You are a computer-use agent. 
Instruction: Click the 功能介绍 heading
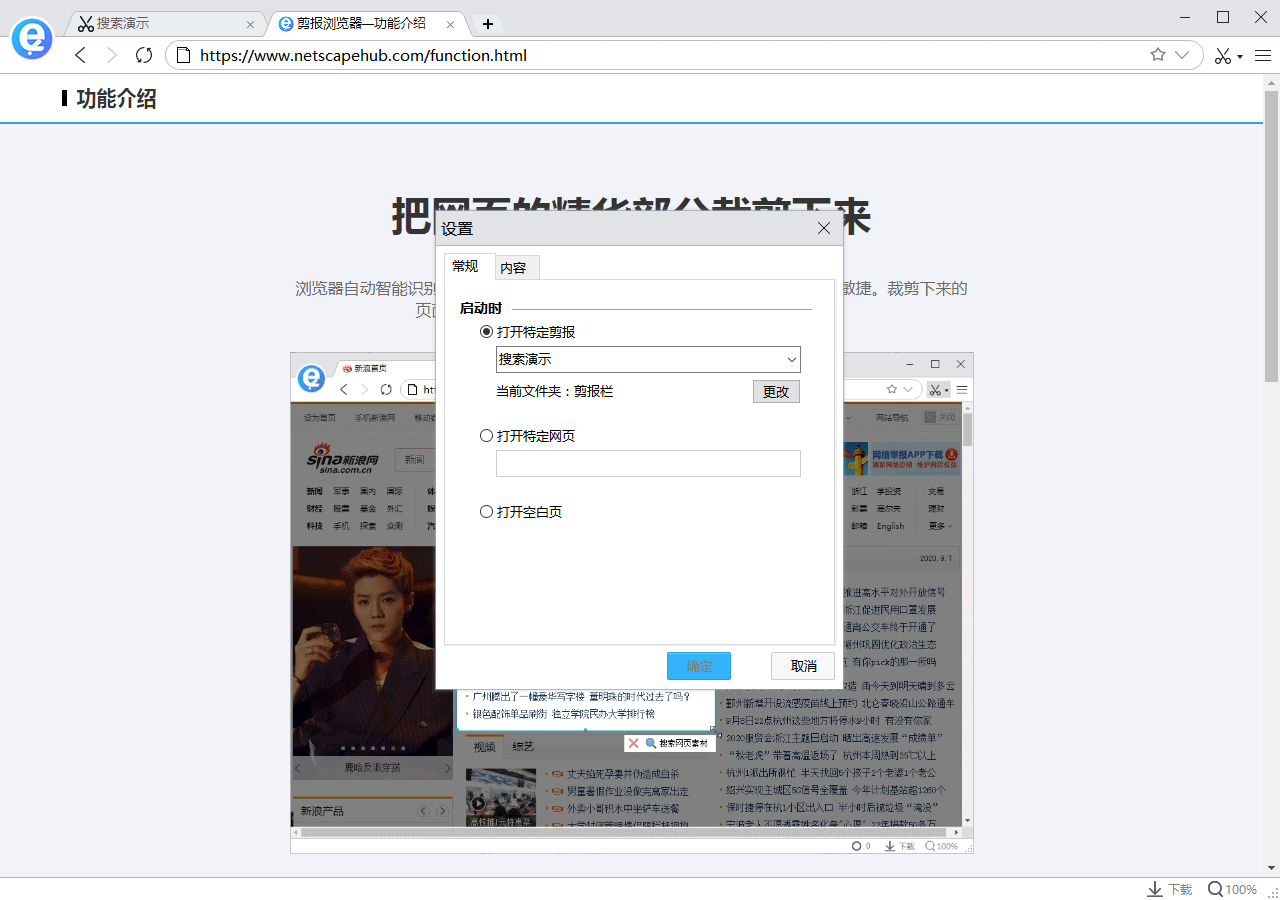[116, 98]
